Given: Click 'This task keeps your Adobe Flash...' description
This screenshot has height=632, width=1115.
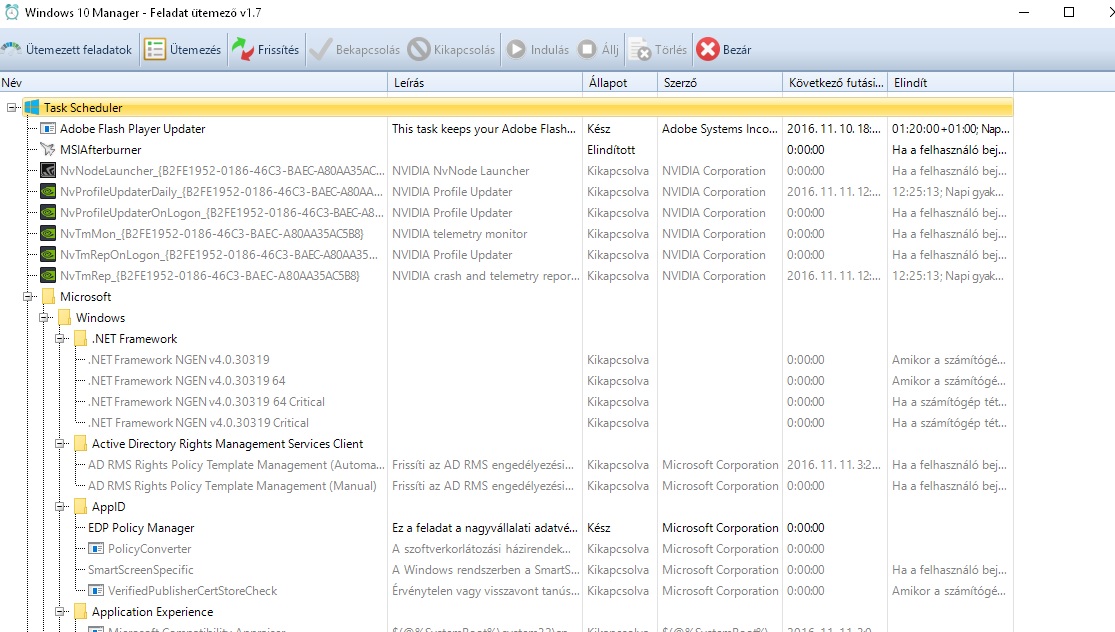Looking at the screenshot, I should tap(484, 129).
